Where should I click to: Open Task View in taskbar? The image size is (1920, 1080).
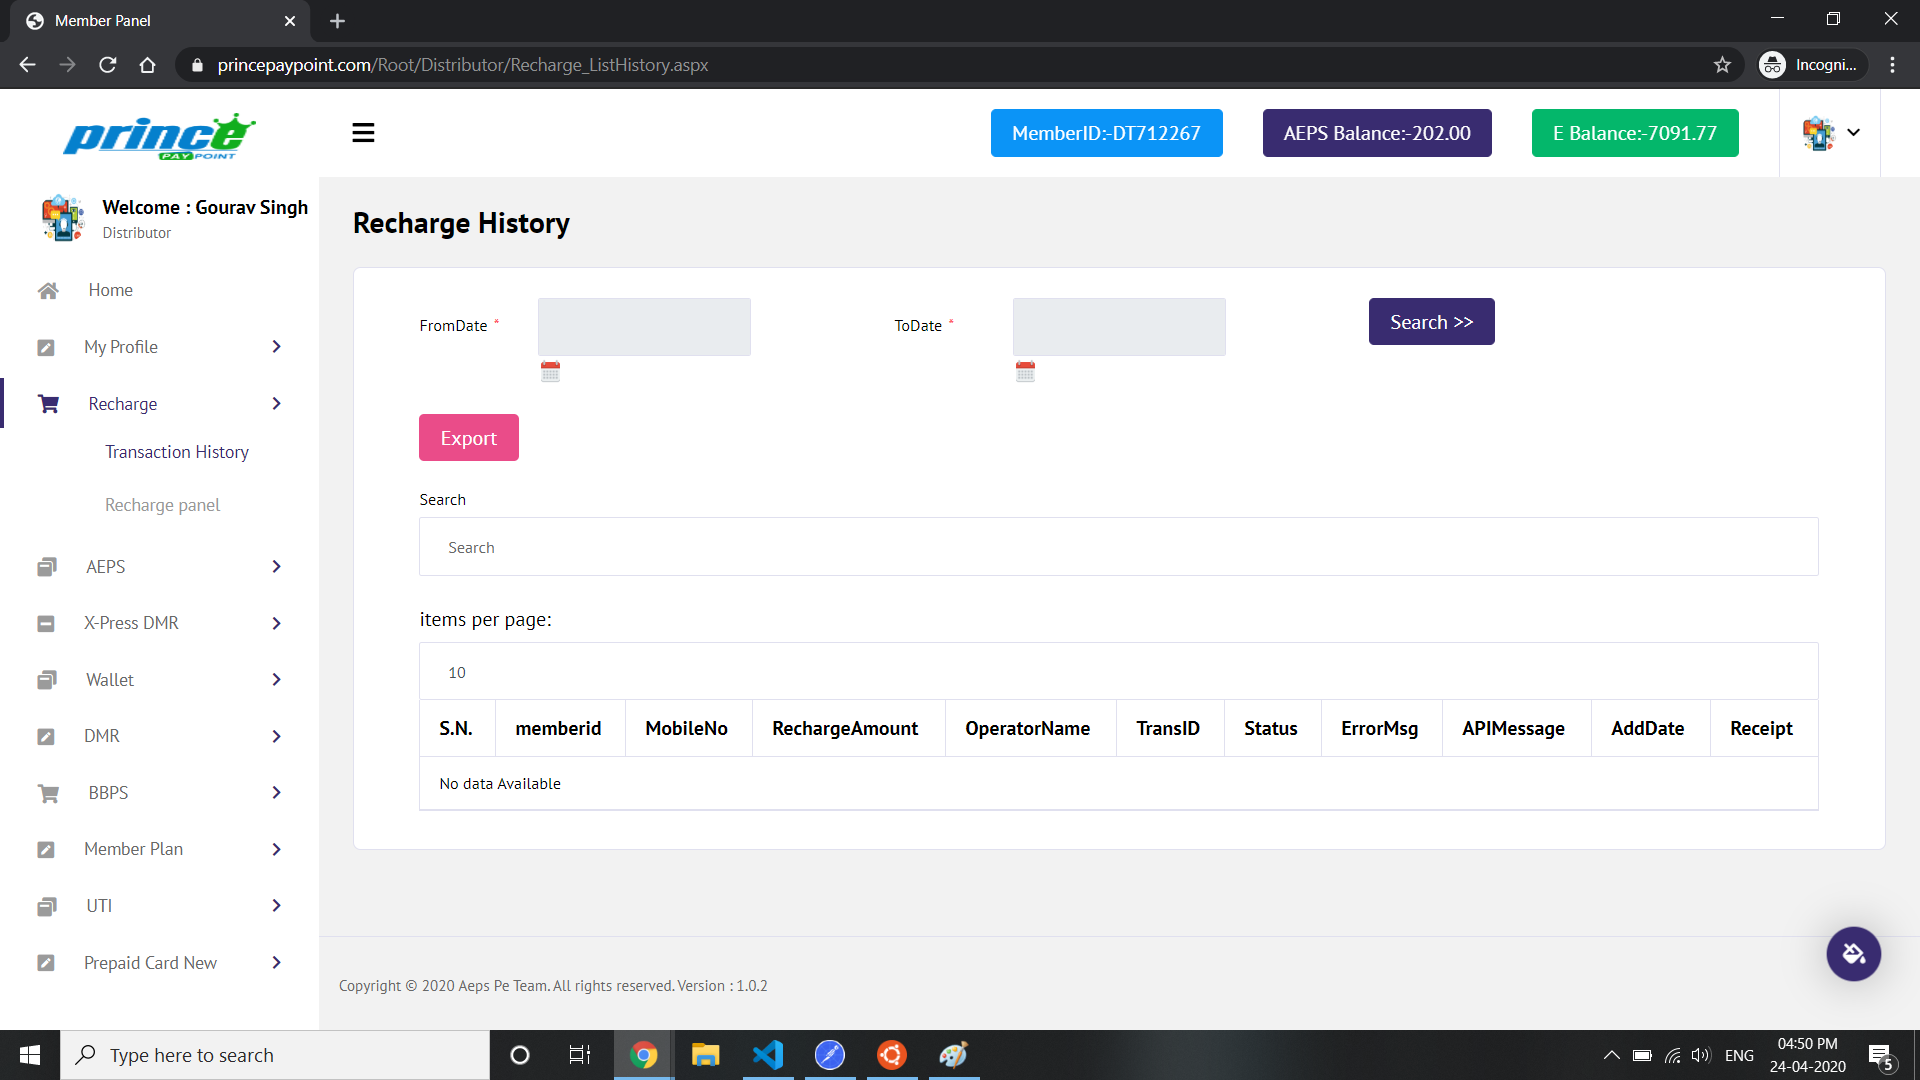tap(580, 1055)
